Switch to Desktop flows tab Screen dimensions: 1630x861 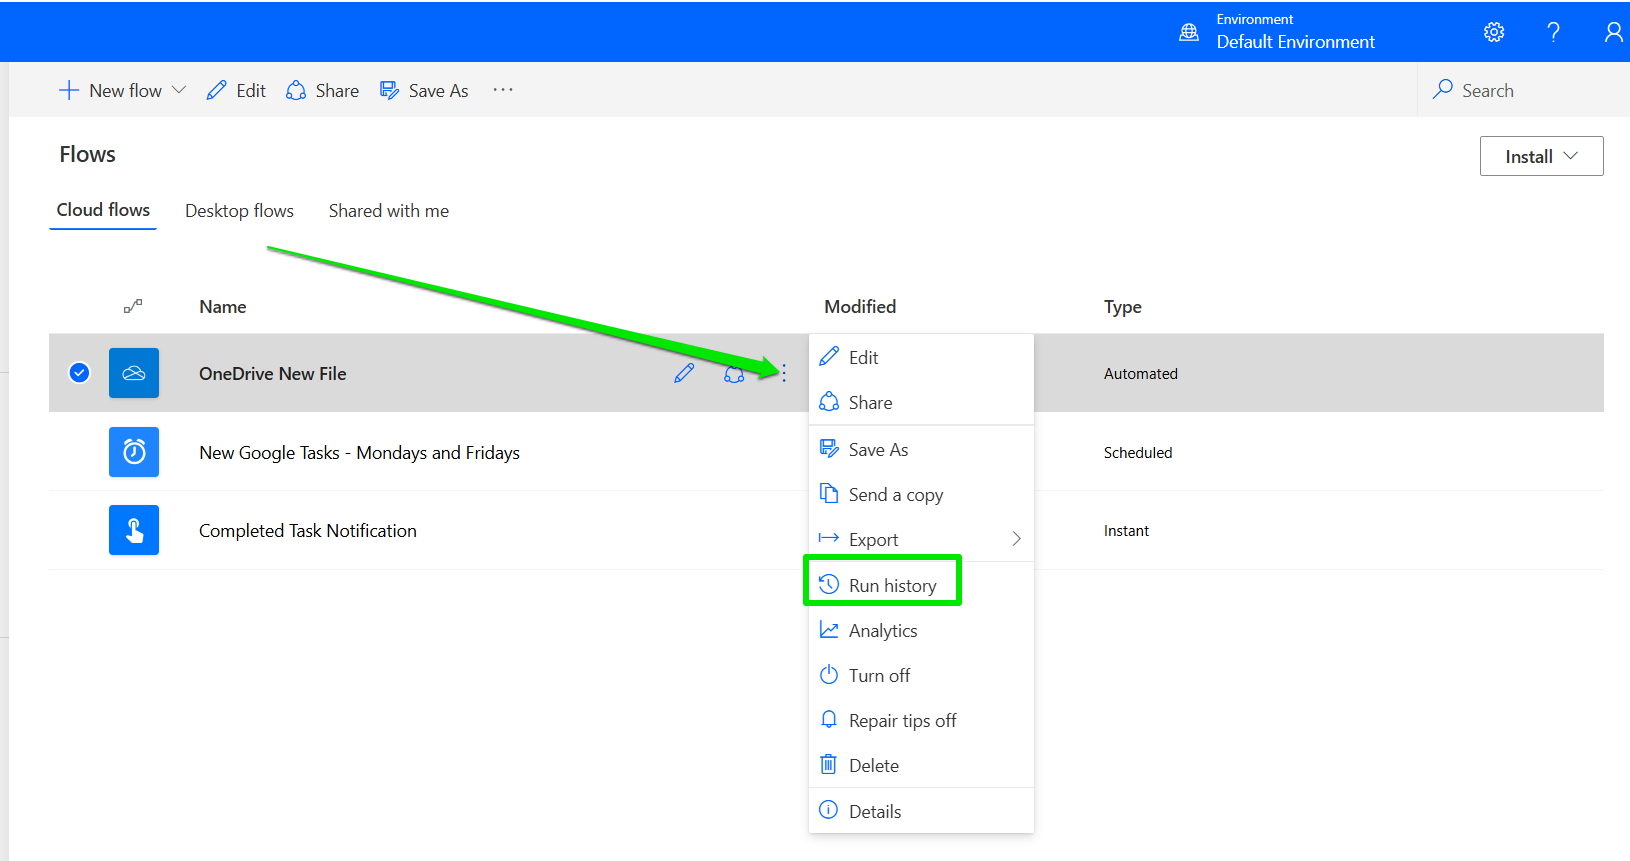[239, 211]
